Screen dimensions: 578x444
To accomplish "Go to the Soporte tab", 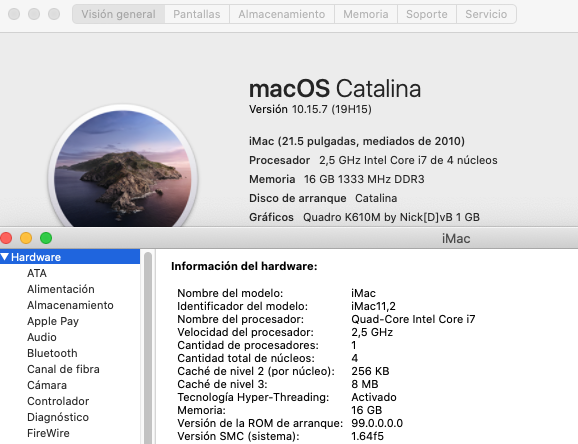I will pyautogui.click(x=427, y=14).
